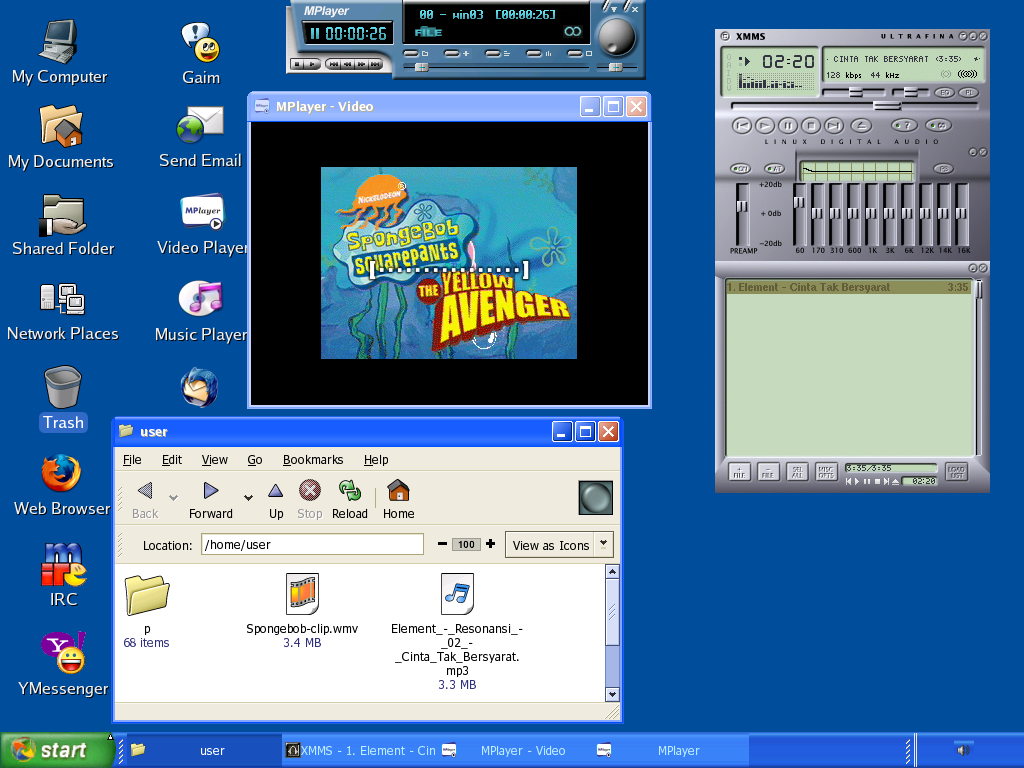
Task: Open the Send Email desktop icon
Action: 200,137
